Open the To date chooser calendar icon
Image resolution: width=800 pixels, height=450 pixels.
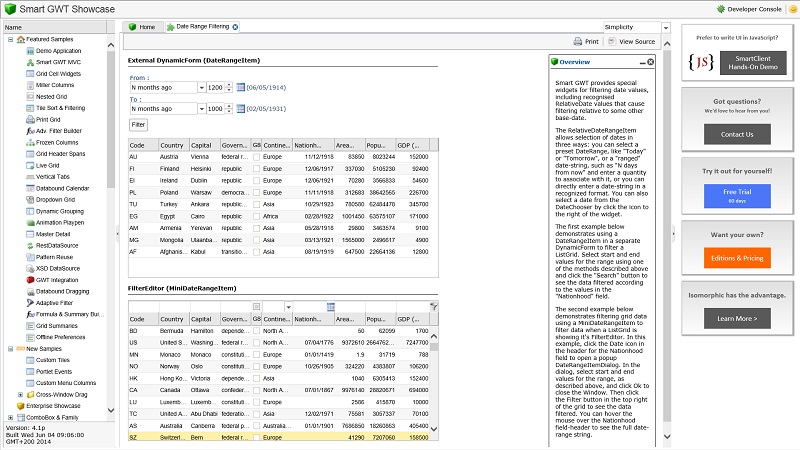coord(240,108)
